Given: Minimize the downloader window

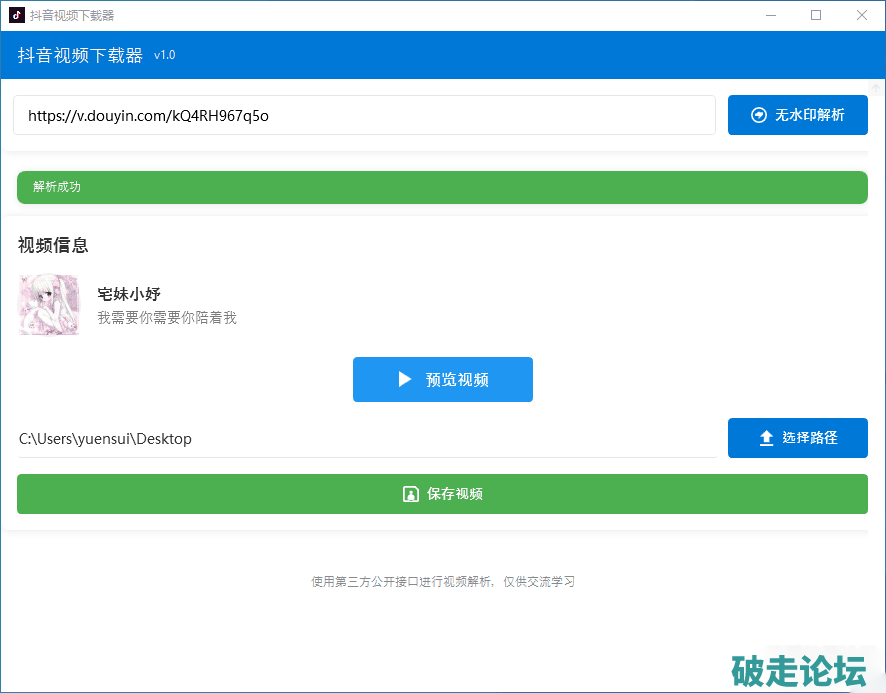Looking at the screenshot, I should coord(771,15).
